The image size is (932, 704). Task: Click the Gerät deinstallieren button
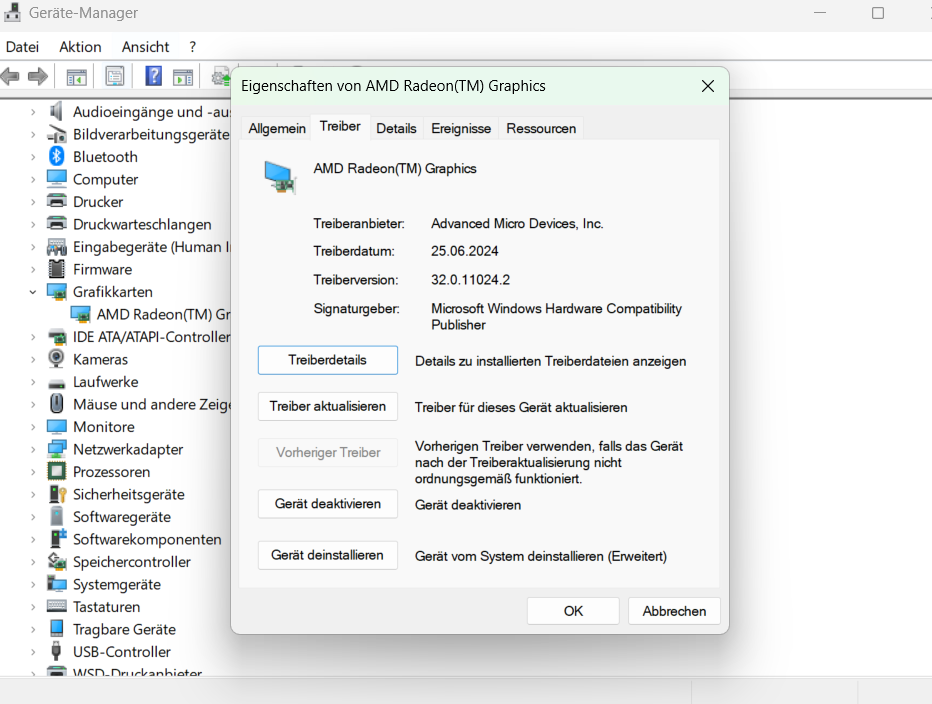coord(328,555)
